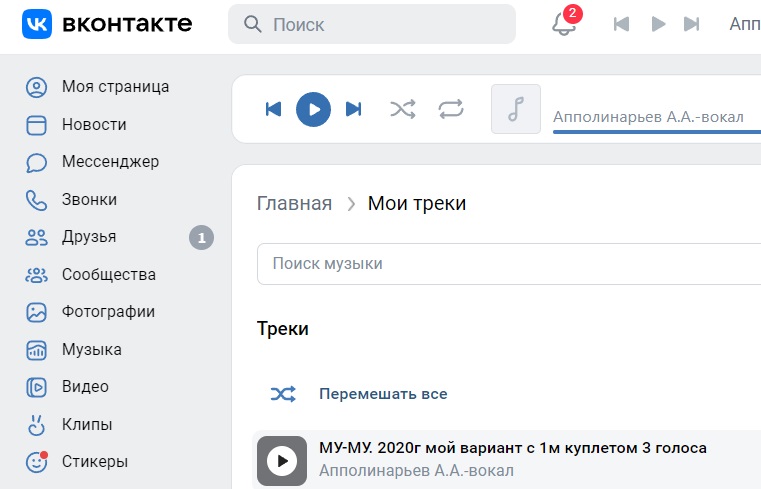The image size is (761, 489).
Task: Click the Звонки phone icon
Action: click(x=36, y=200)
